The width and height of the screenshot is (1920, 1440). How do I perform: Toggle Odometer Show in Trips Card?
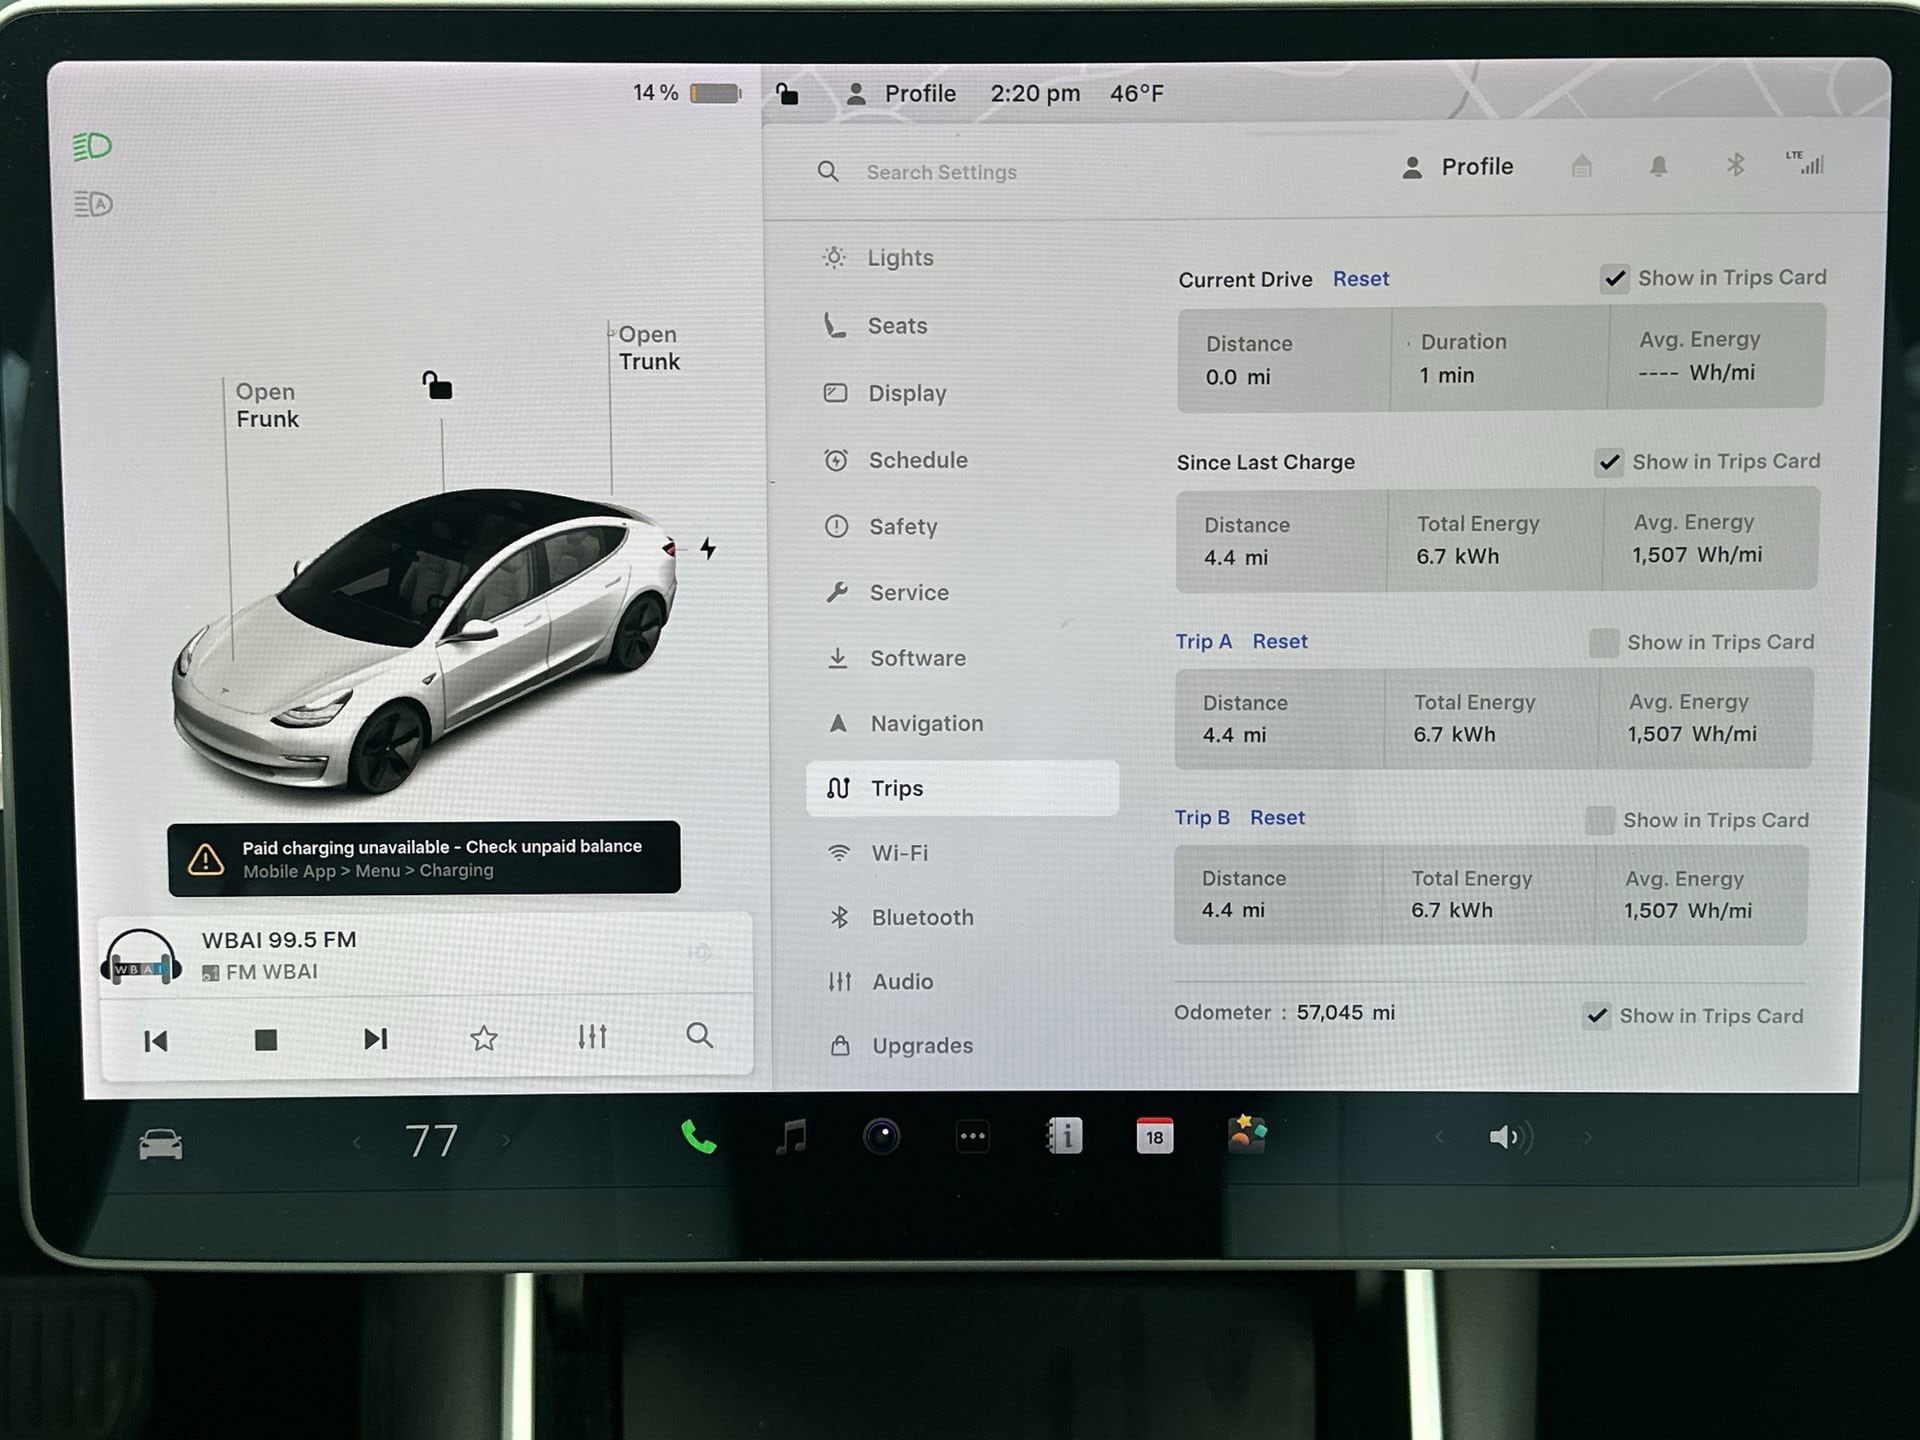point(1597,1016)
